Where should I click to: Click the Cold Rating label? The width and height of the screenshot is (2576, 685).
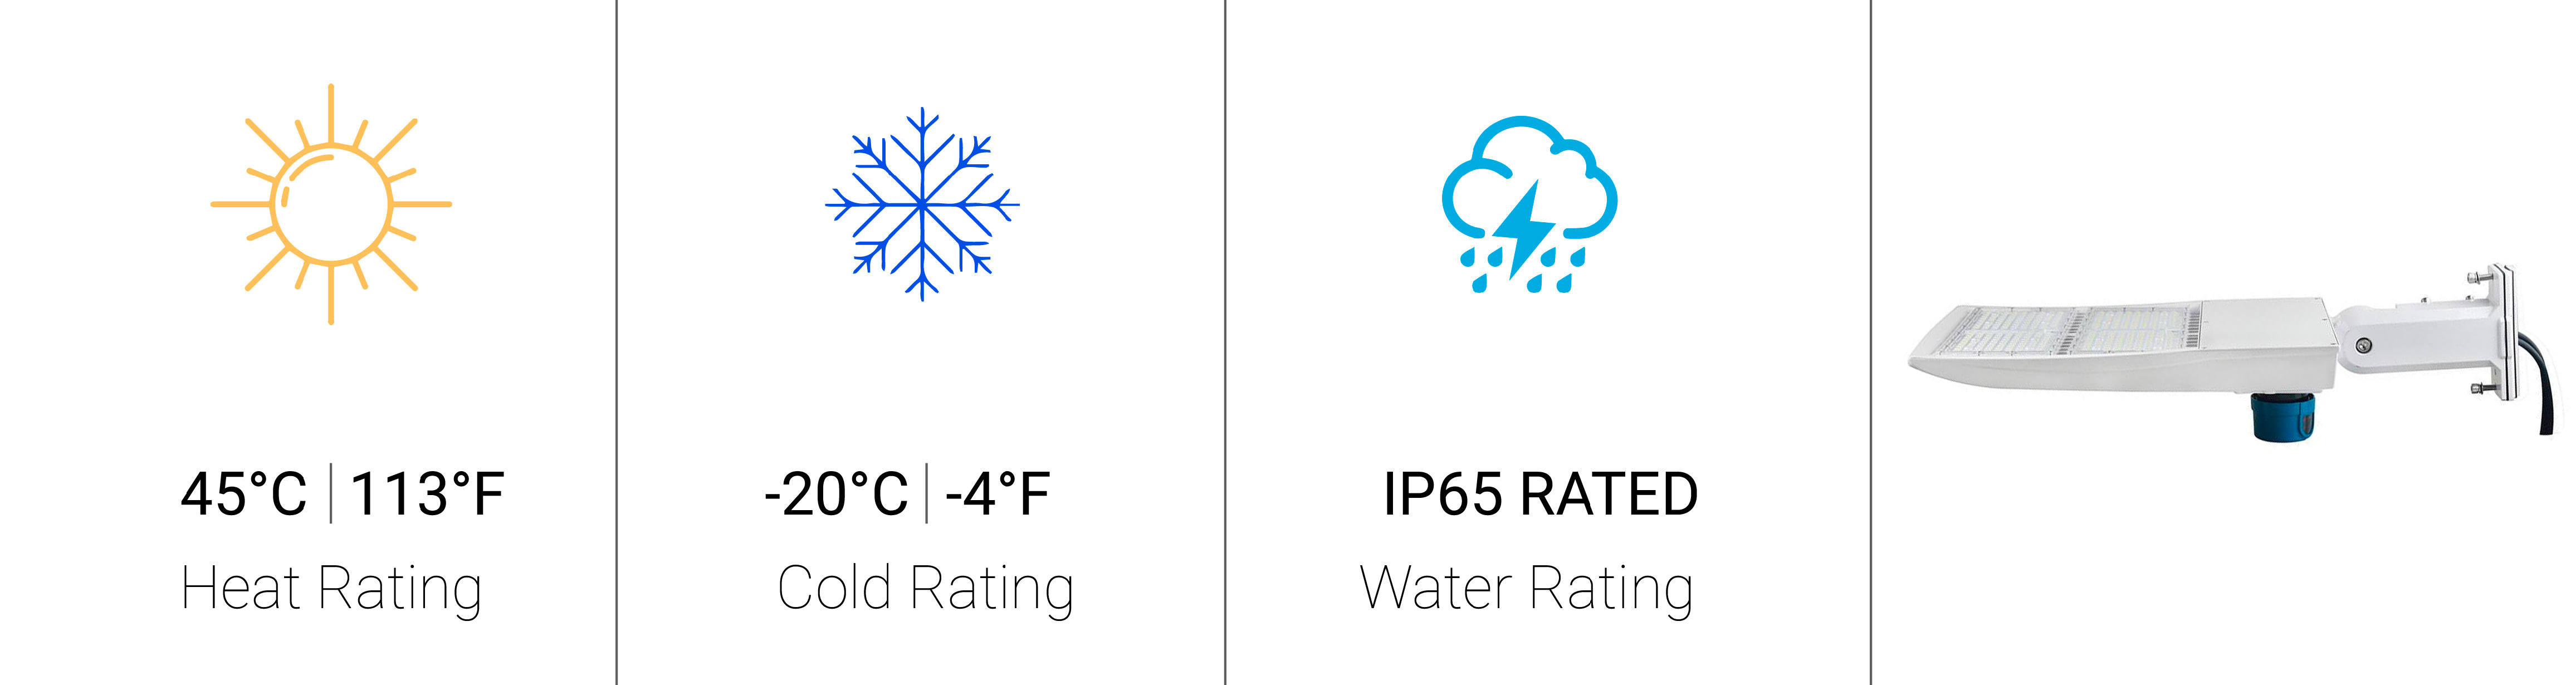tap(925, 589)
